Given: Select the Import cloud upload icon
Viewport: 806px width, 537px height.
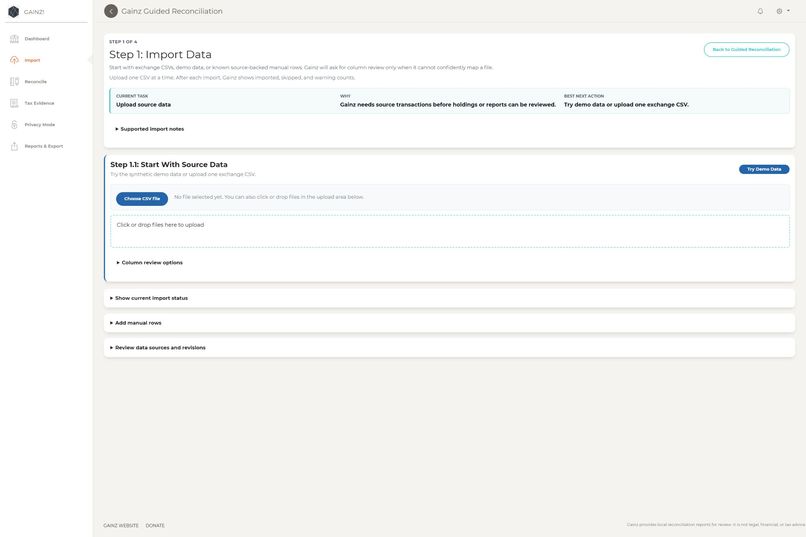Looking at the screenshot, I should 14,60.
